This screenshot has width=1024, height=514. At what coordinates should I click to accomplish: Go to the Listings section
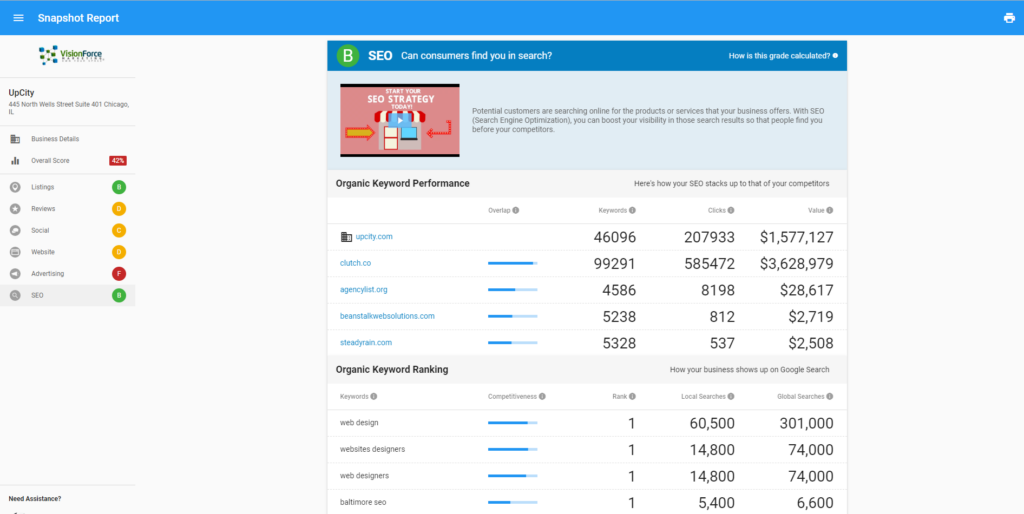(x=68, y=187)
